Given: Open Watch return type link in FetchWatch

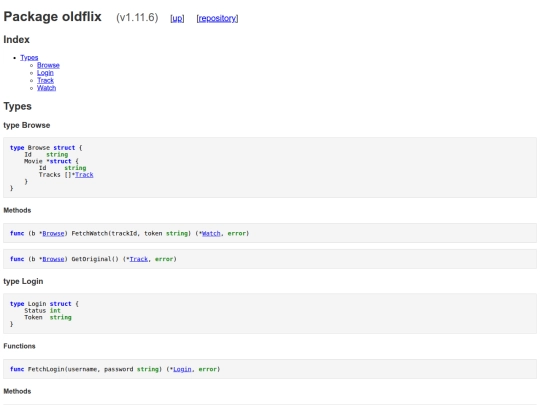Looking at the screenshot, I should pos(211,233).
